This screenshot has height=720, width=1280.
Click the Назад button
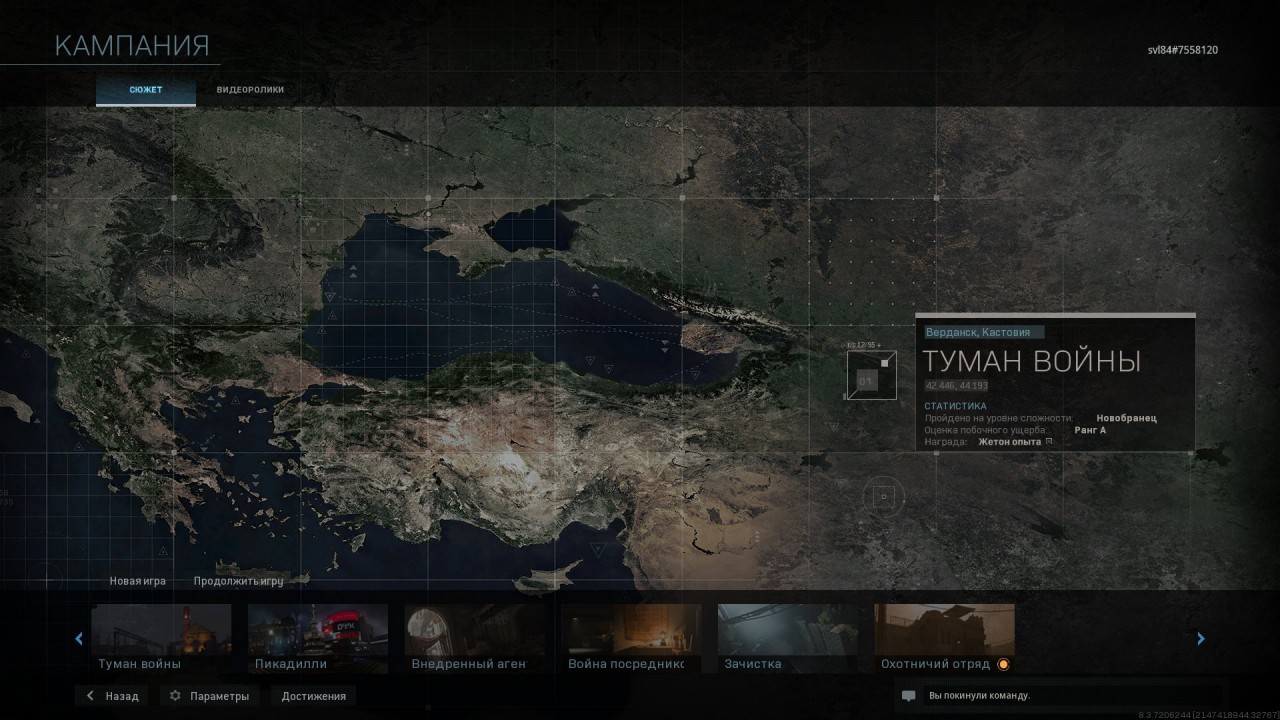pyautogui.click(x=112, y=696)
